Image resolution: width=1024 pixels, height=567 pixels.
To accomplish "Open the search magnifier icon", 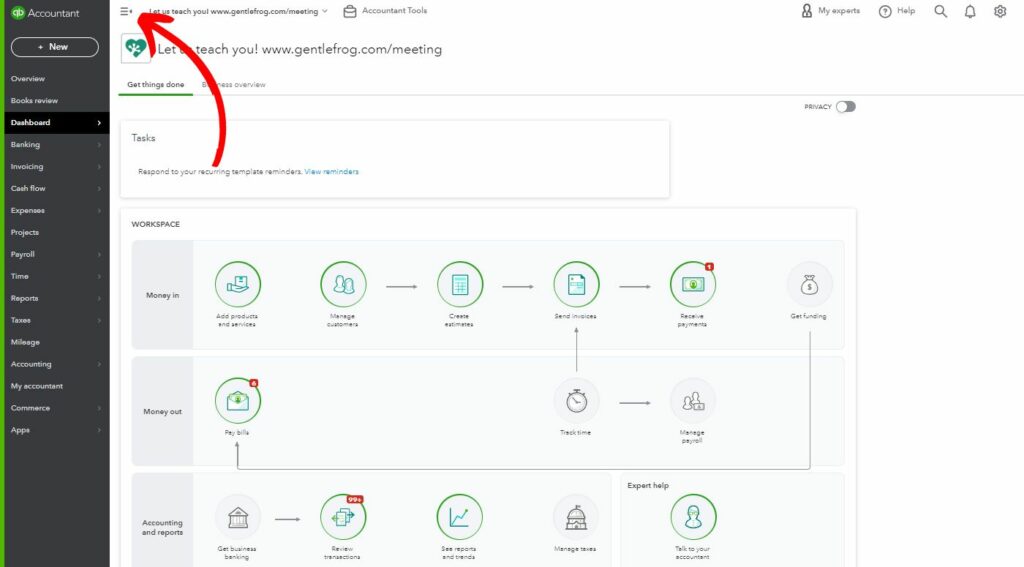I will point(940,11).
